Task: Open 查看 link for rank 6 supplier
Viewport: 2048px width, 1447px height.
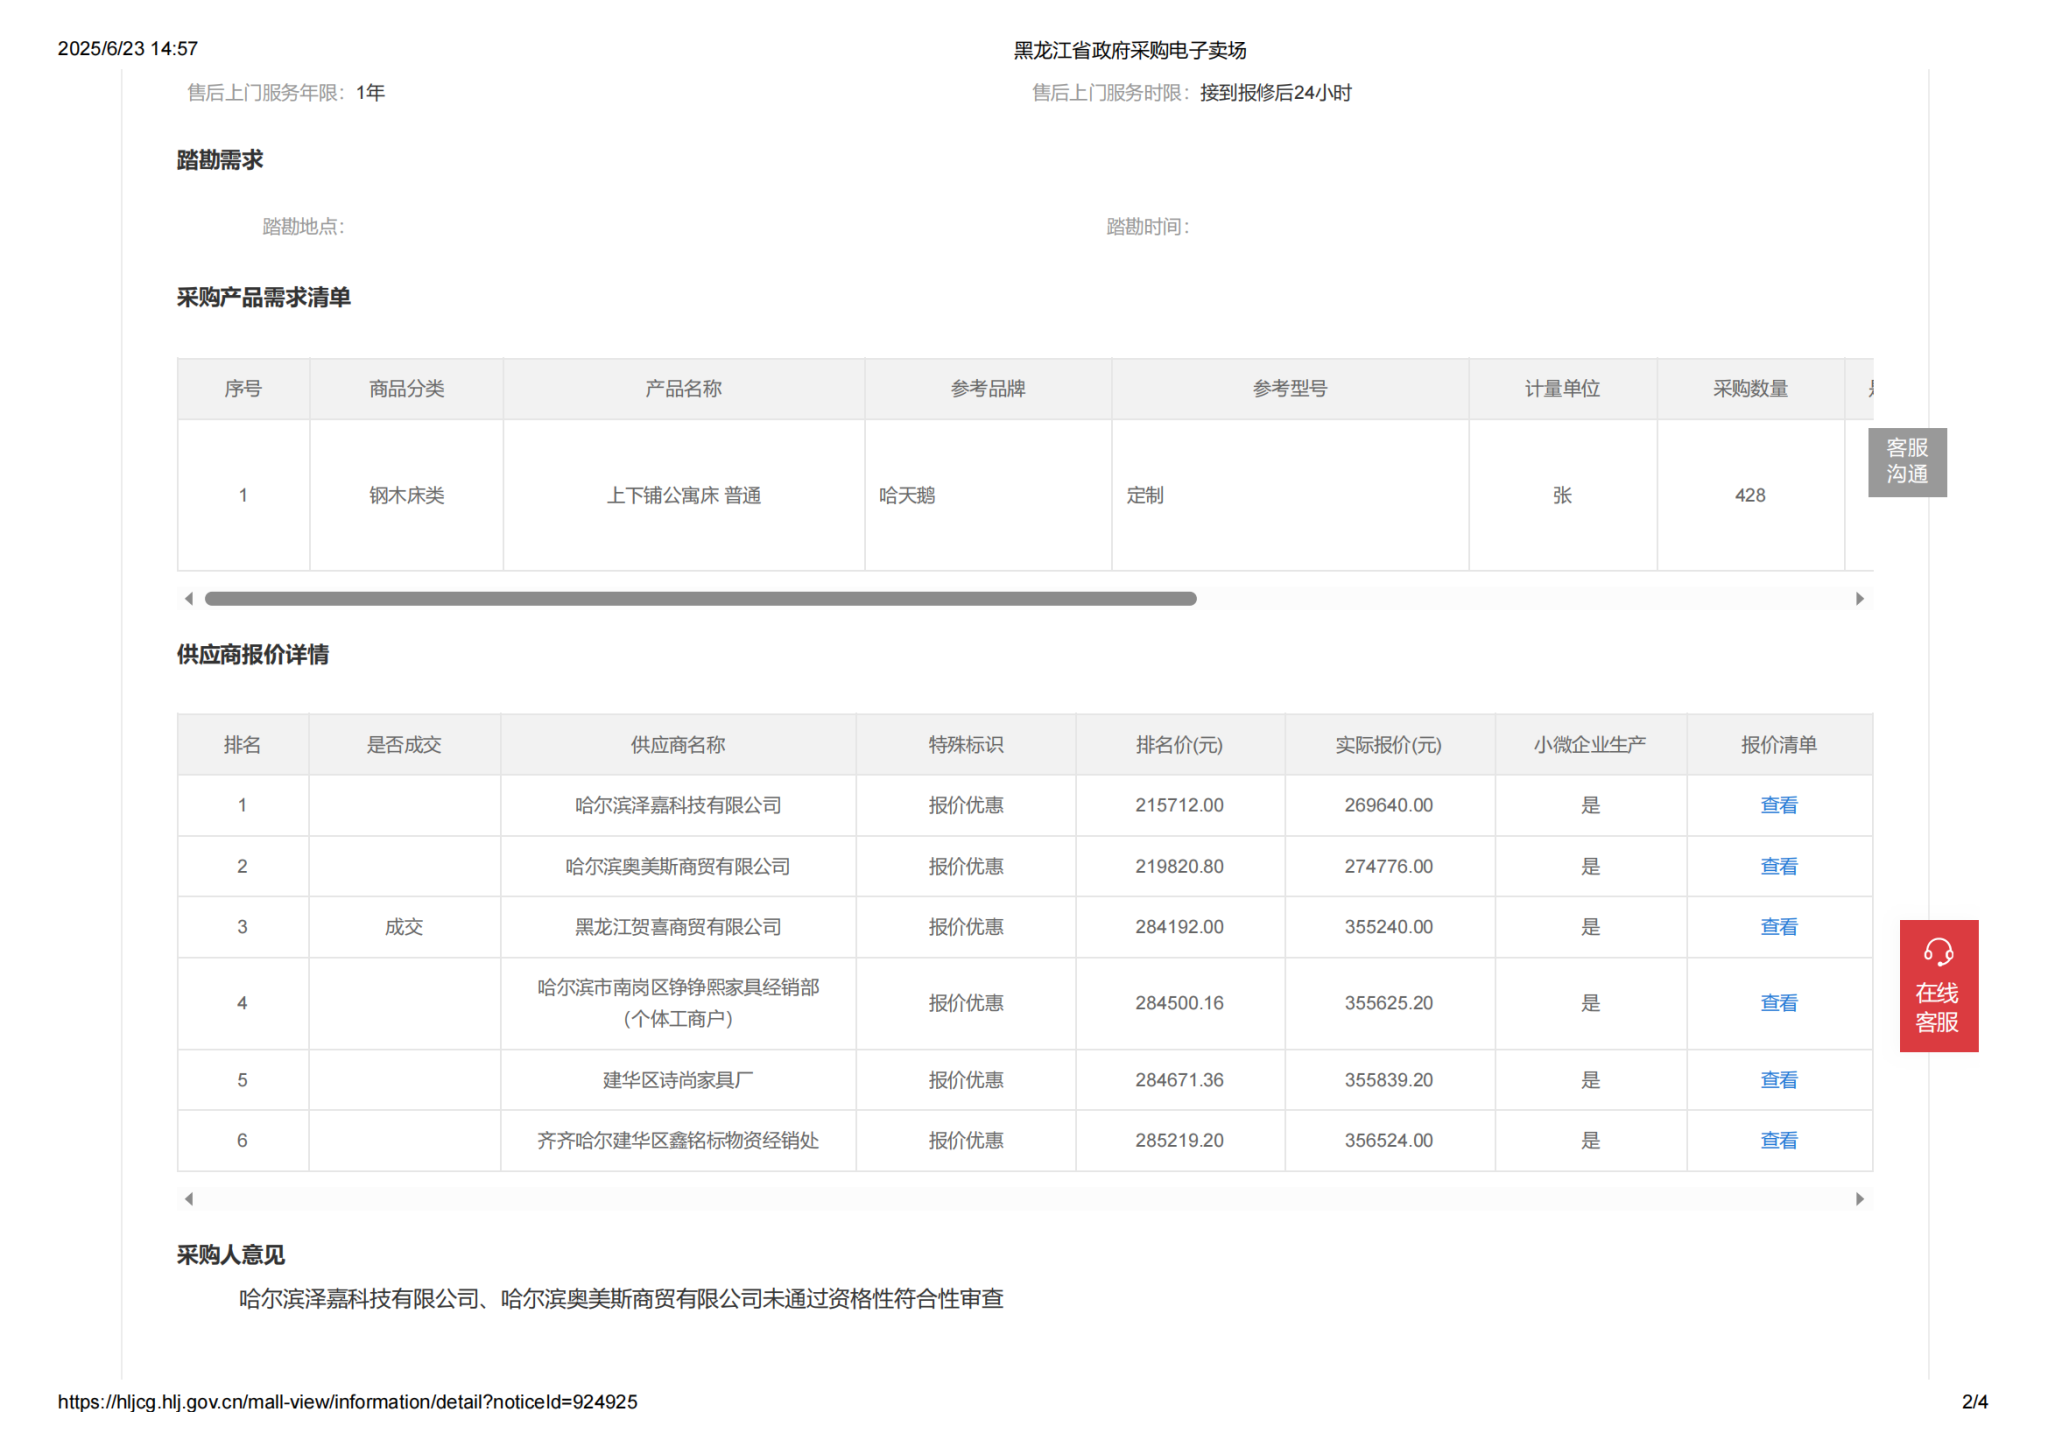Action: [x=1778, y=1140]
